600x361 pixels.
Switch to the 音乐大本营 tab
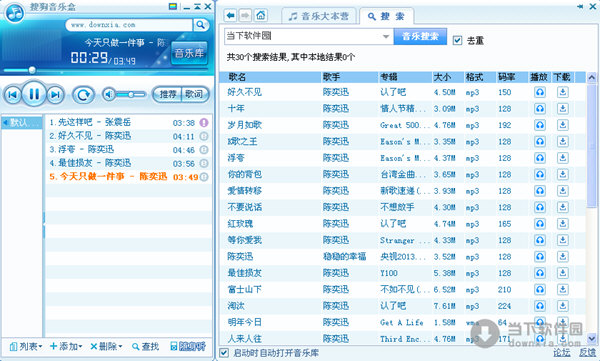[x=319, y=16]
